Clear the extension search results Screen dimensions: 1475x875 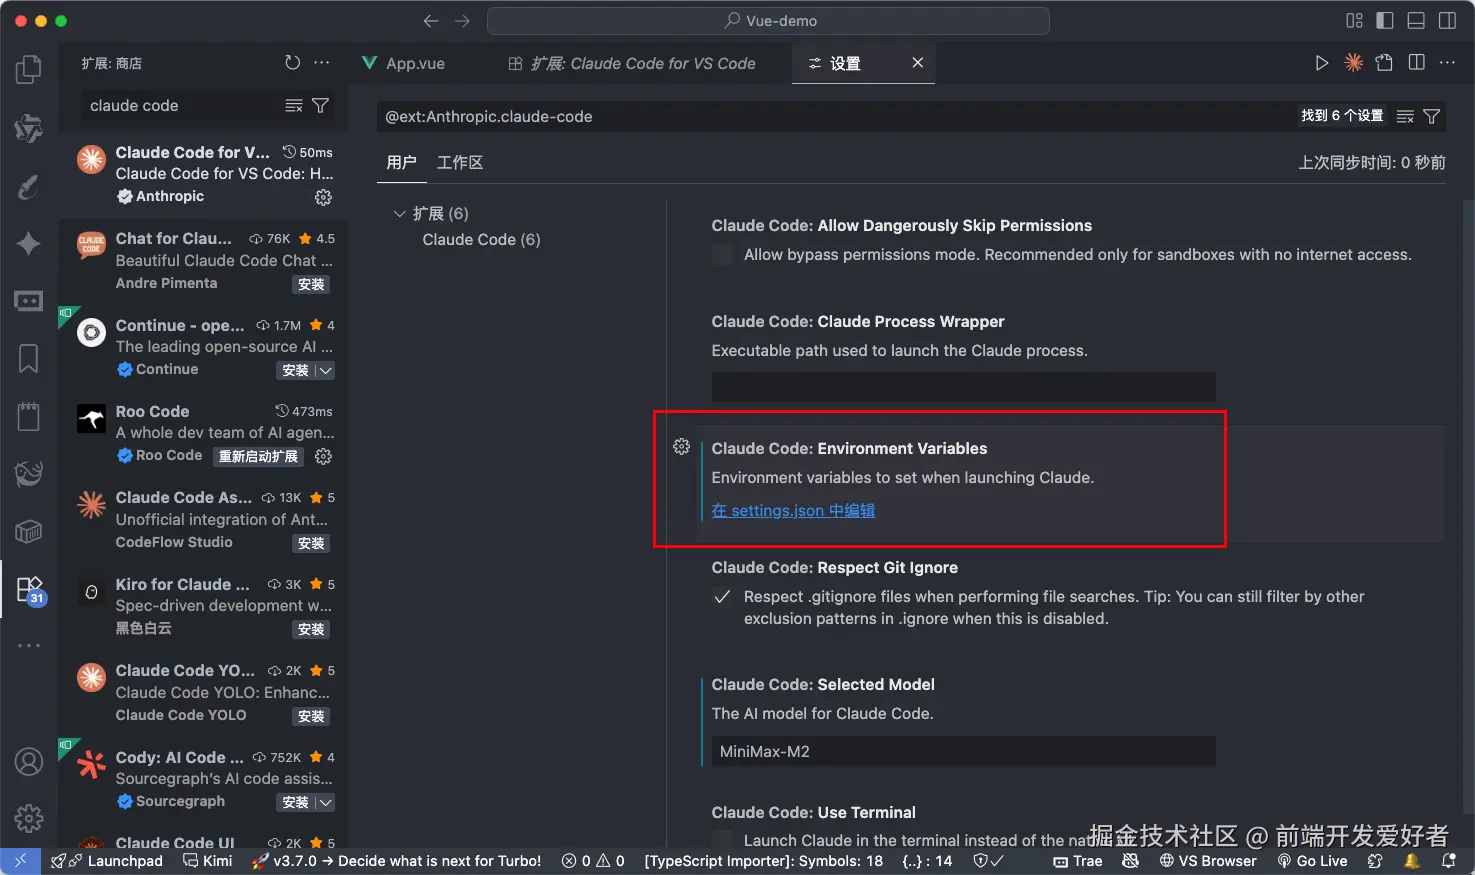[x=294, y=106]
